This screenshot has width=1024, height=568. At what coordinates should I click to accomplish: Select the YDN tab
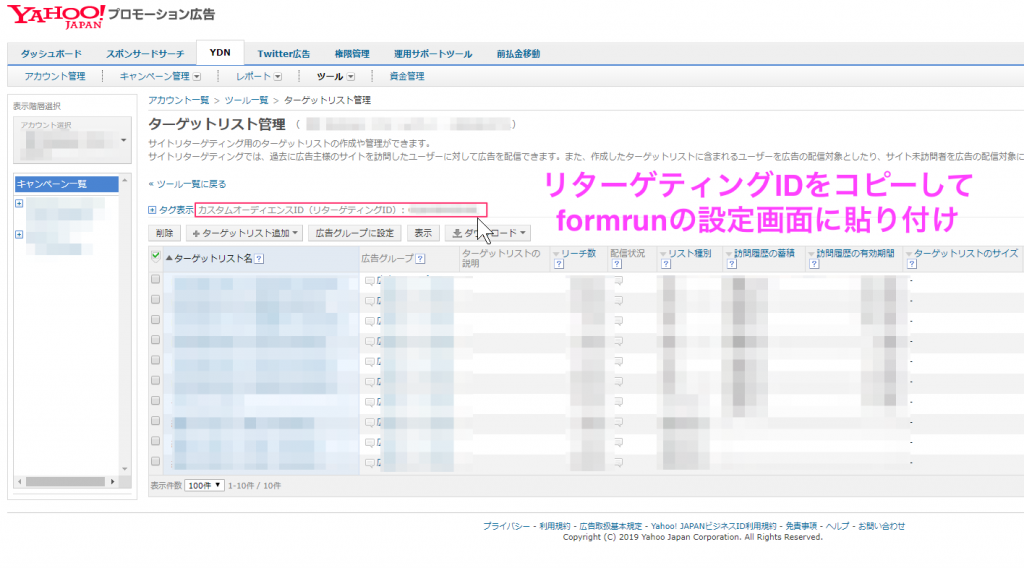220,52
